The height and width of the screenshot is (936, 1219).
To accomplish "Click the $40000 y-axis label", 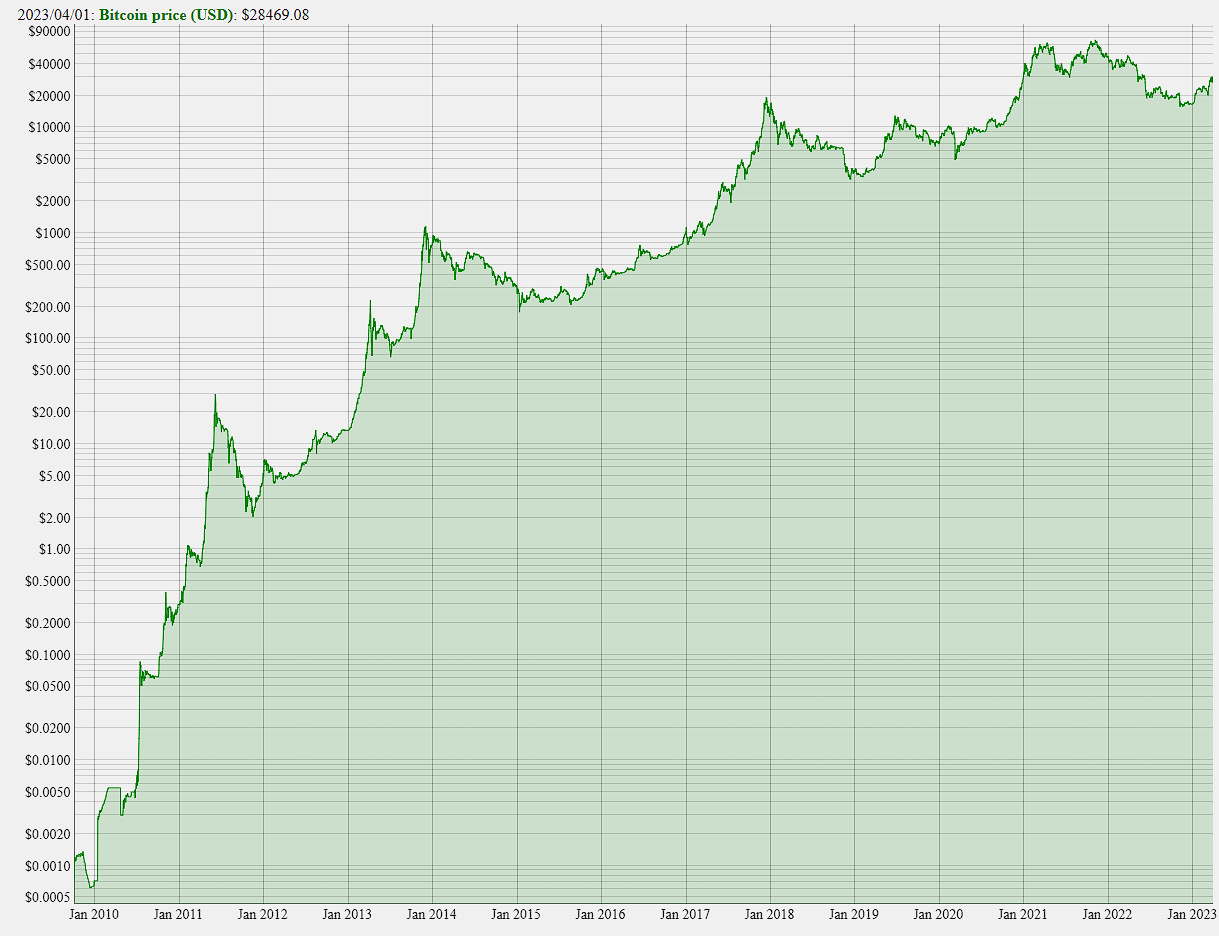I will pos(48,64).
